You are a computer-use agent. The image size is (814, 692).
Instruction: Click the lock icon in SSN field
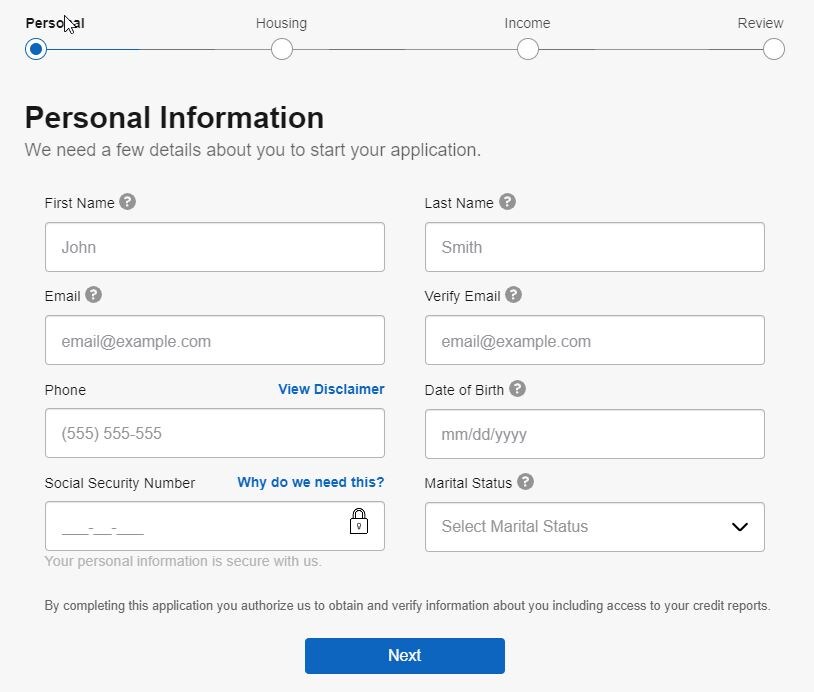coord(359,521)
